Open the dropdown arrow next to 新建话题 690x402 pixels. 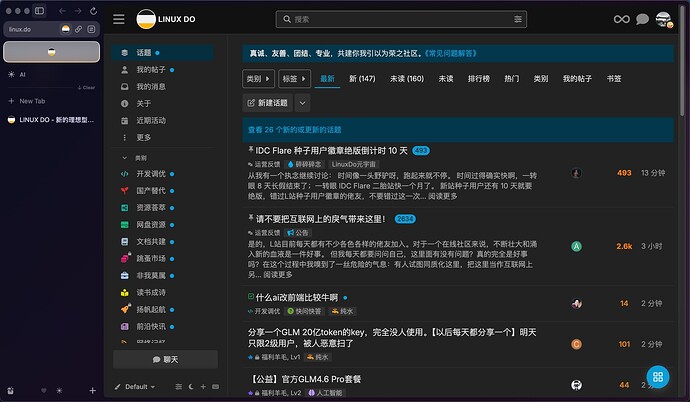(x=302, y=103)
